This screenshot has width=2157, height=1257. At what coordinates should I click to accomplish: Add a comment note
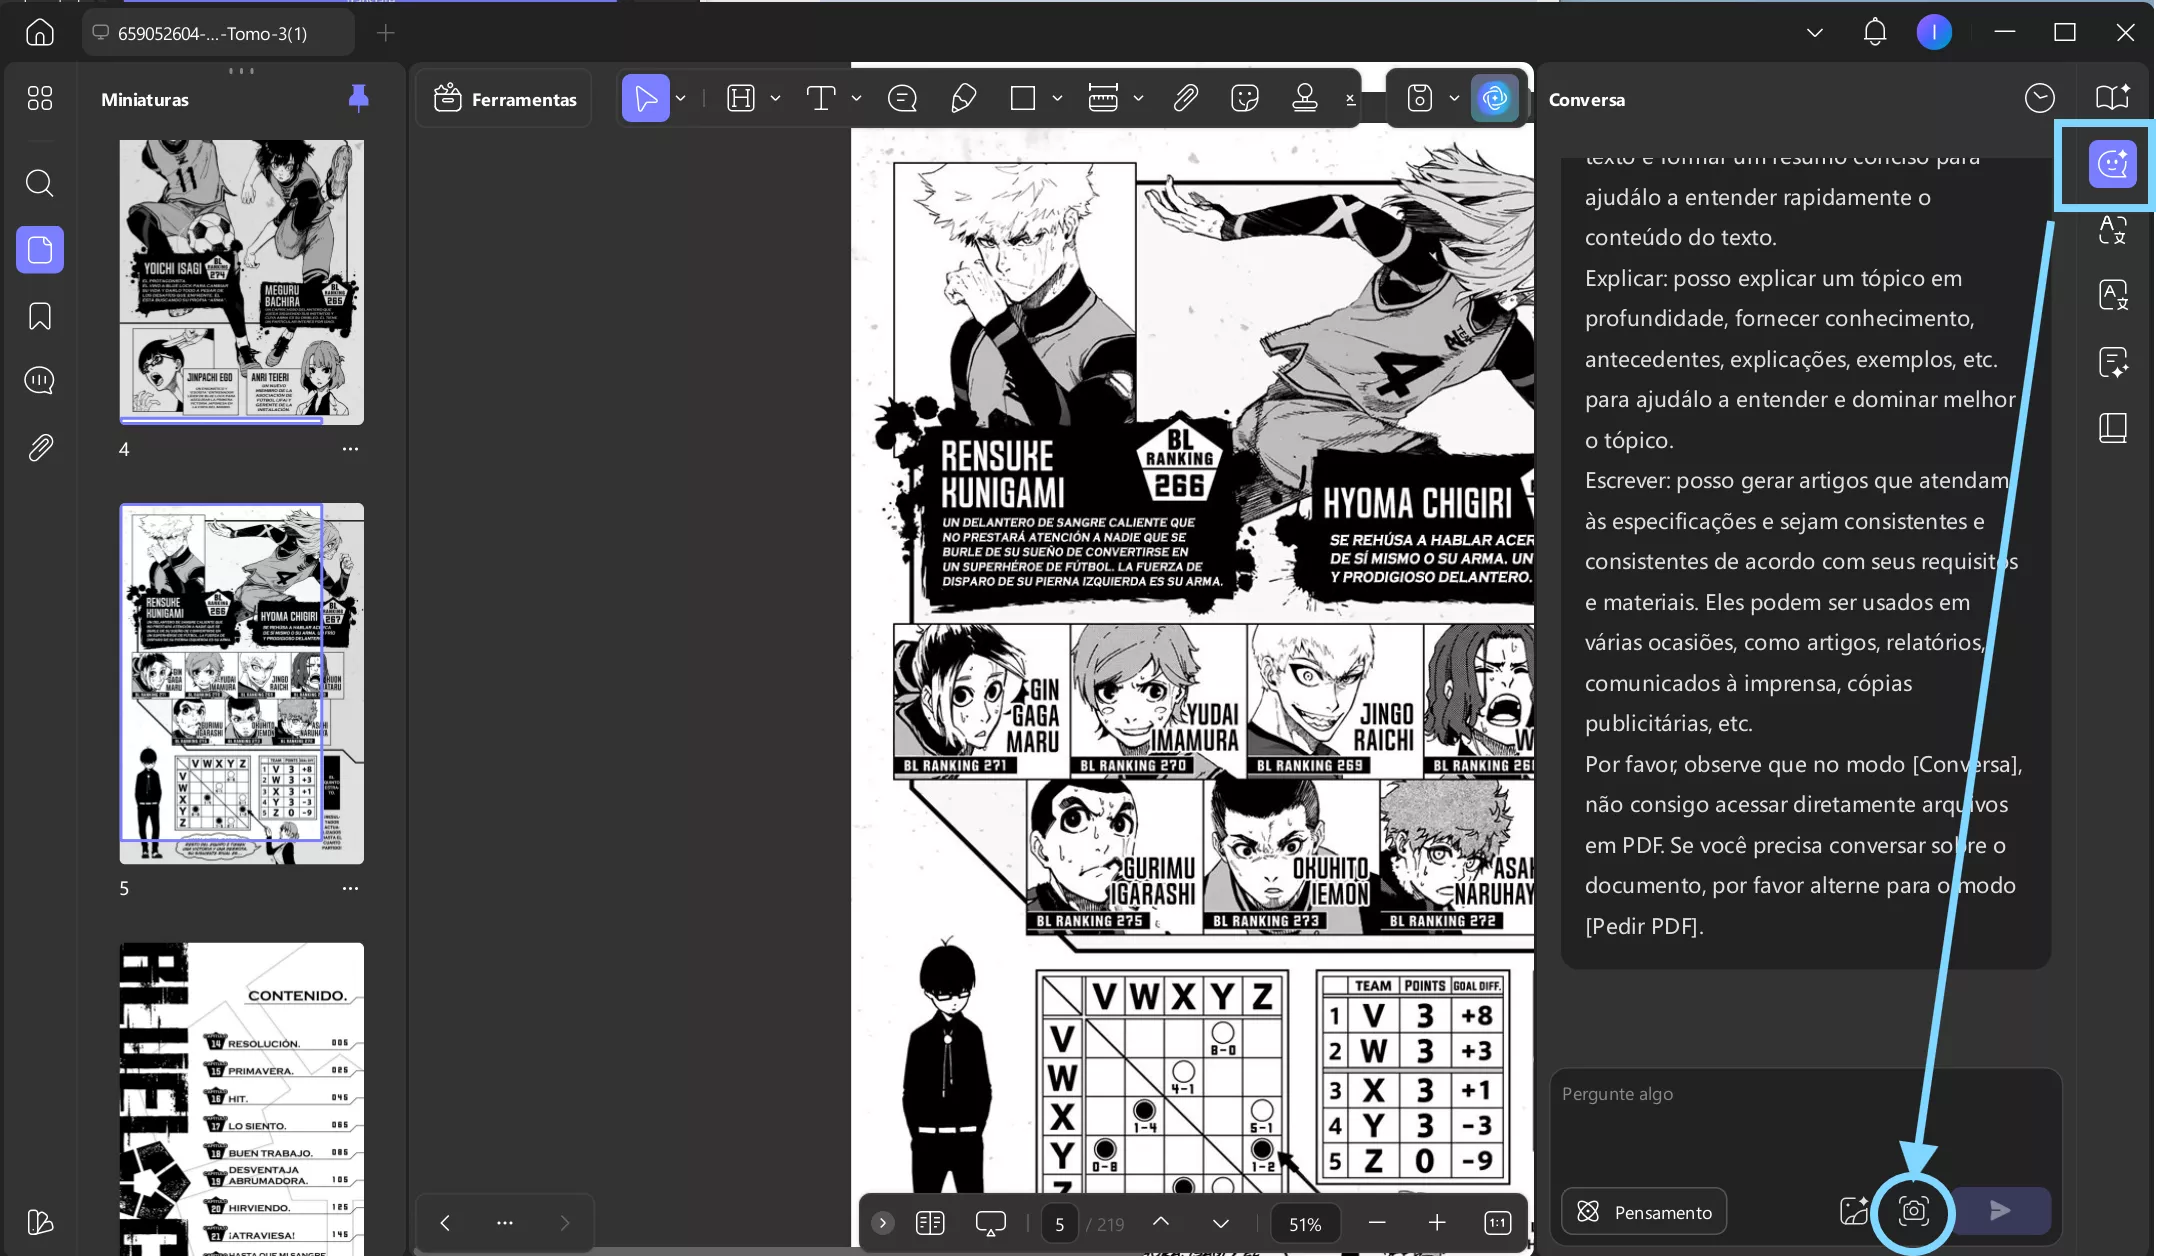(902, 98)
